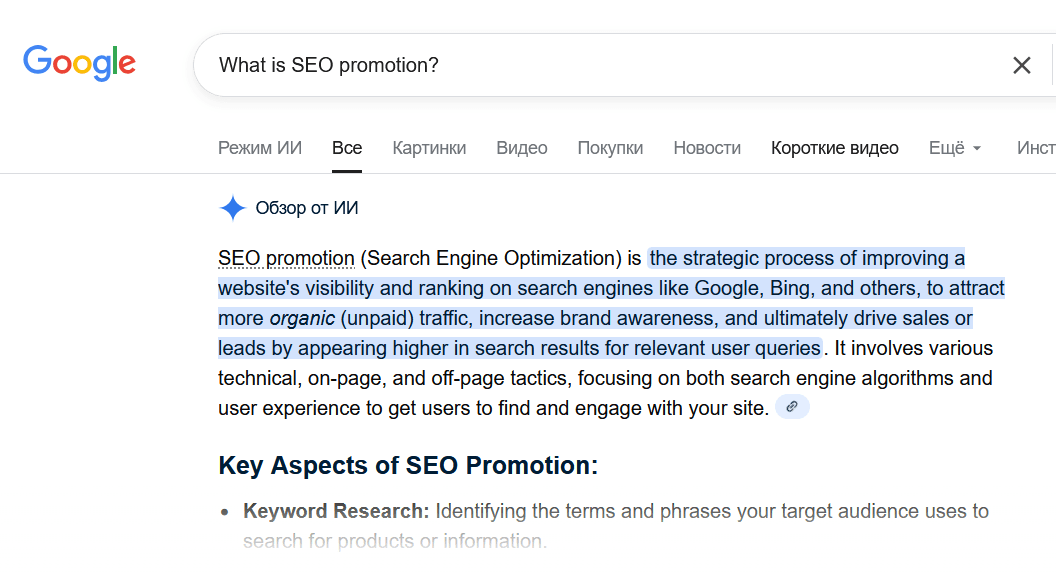Switch to the Режим ИИ tab
The width and height of the screenshot is (1056, 576).
[x=260, y=148]
